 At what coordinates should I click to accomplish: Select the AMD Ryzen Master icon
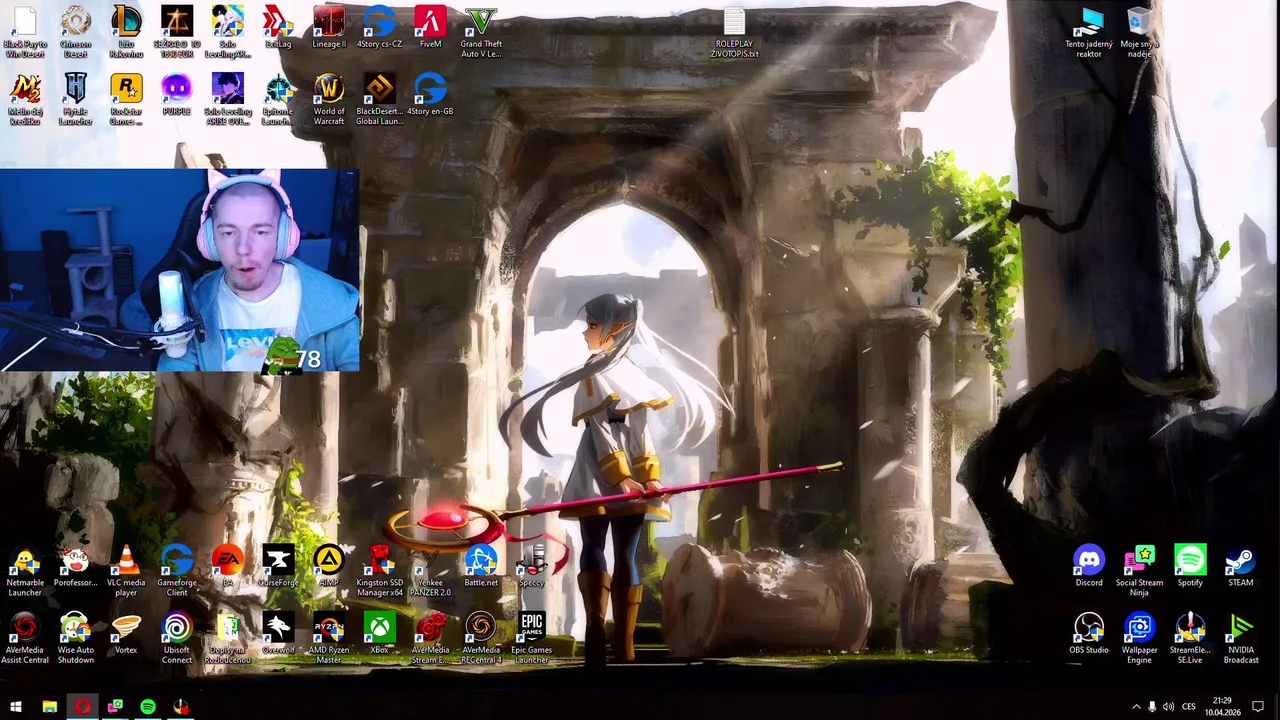tap(329, 638)
